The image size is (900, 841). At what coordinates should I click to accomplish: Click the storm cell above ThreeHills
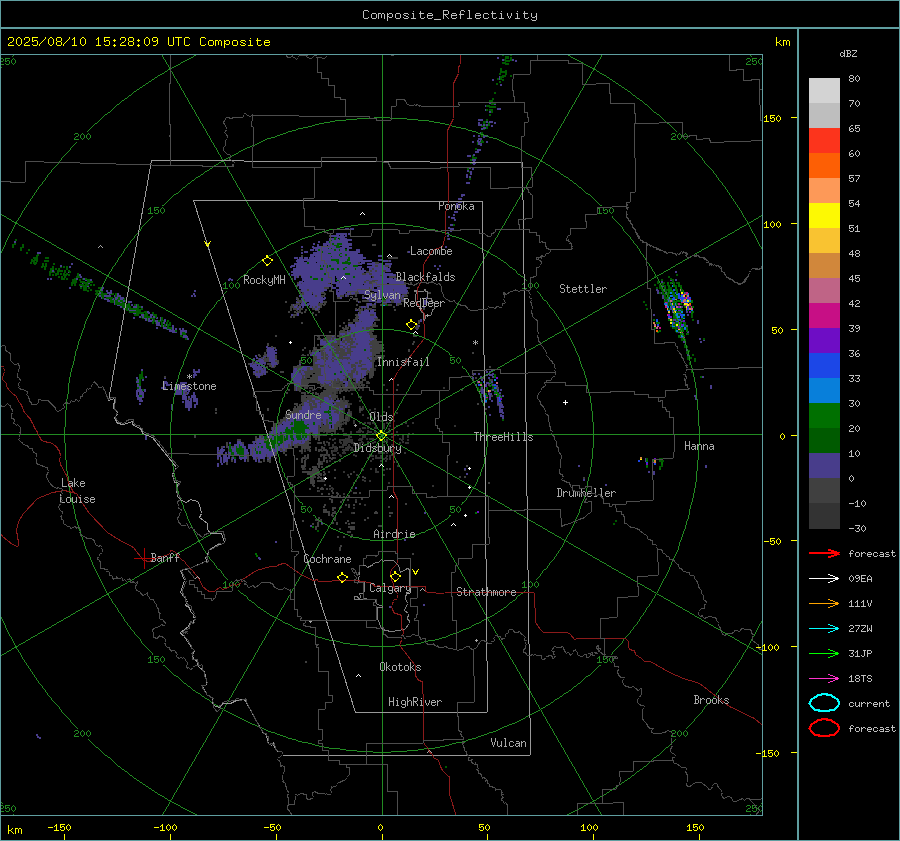coord(489,390)
